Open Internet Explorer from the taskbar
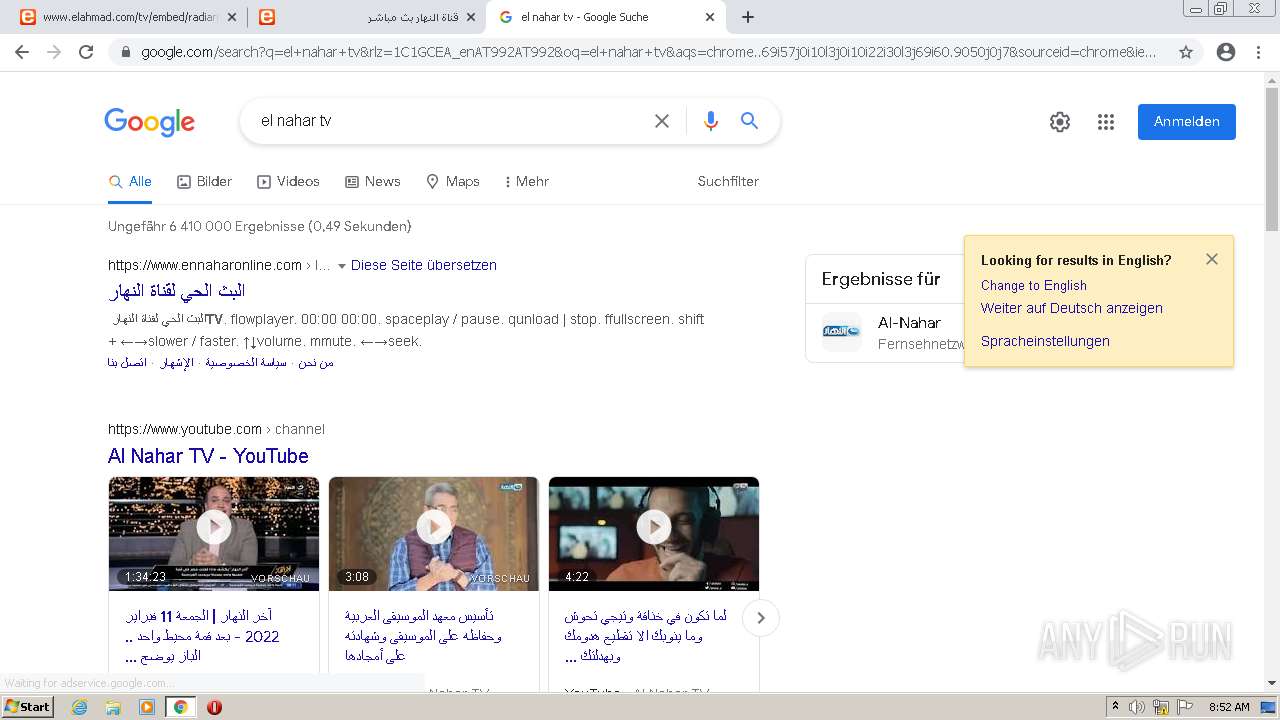The height and width of the screenshot is (720, 1280). coord(80,707)
